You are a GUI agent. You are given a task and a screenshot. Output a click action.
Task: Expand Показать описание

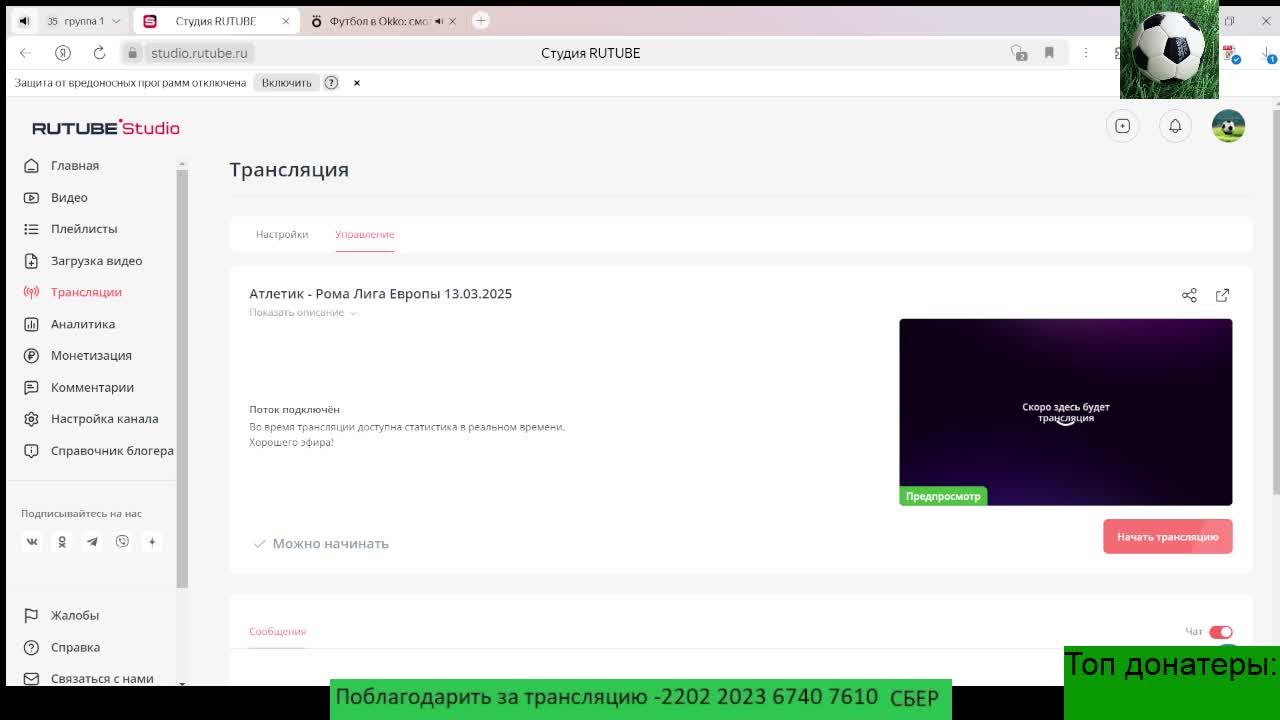[303, 313]
